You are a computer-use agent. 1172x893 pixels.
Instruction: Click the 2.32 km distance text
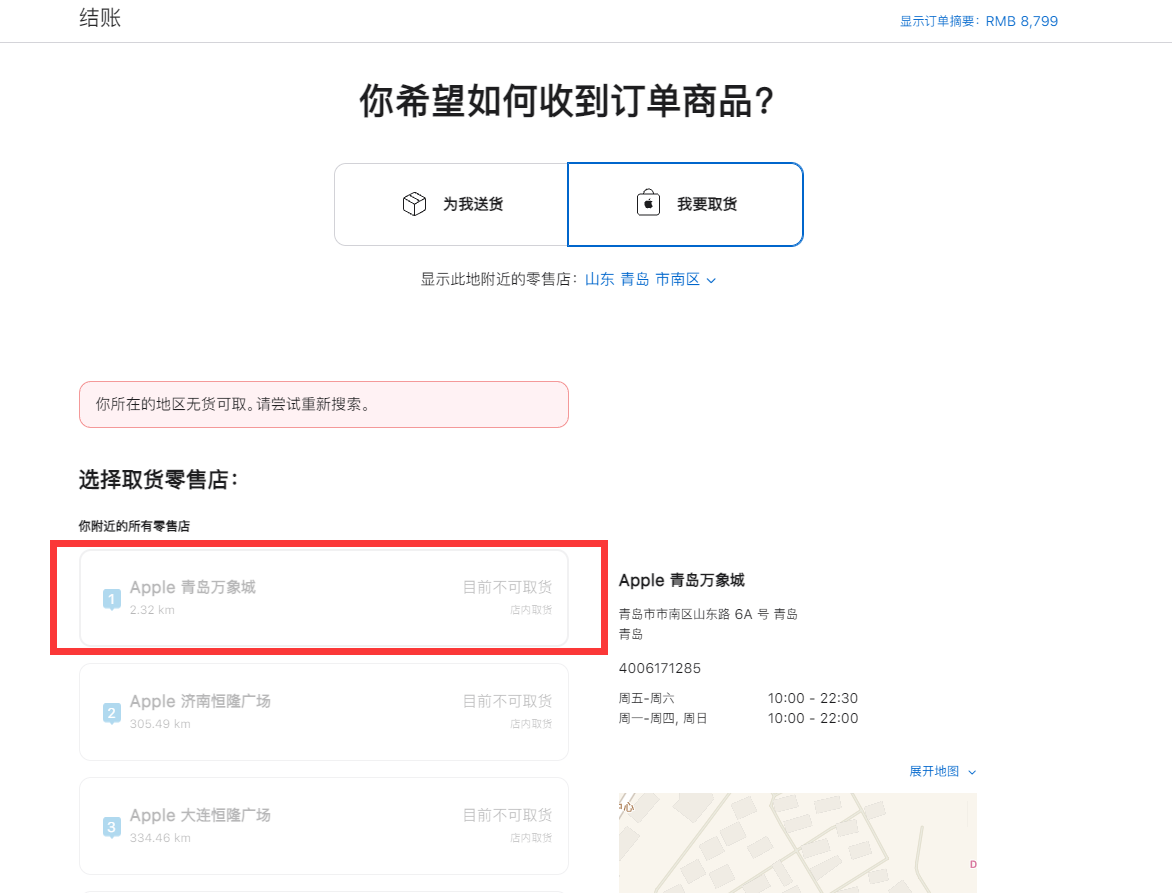pyautogui.click(x=152, y=610)
